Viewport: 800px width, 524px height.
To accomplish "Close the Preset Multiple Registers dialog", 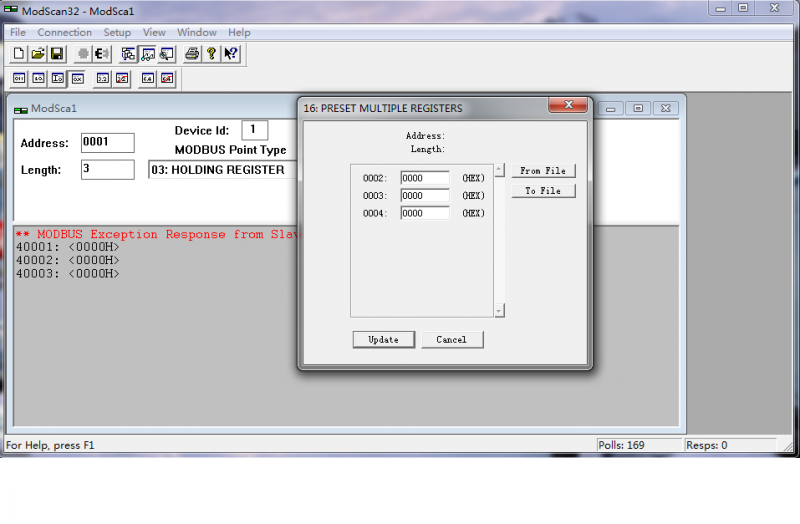I will [x=568, y=105].
